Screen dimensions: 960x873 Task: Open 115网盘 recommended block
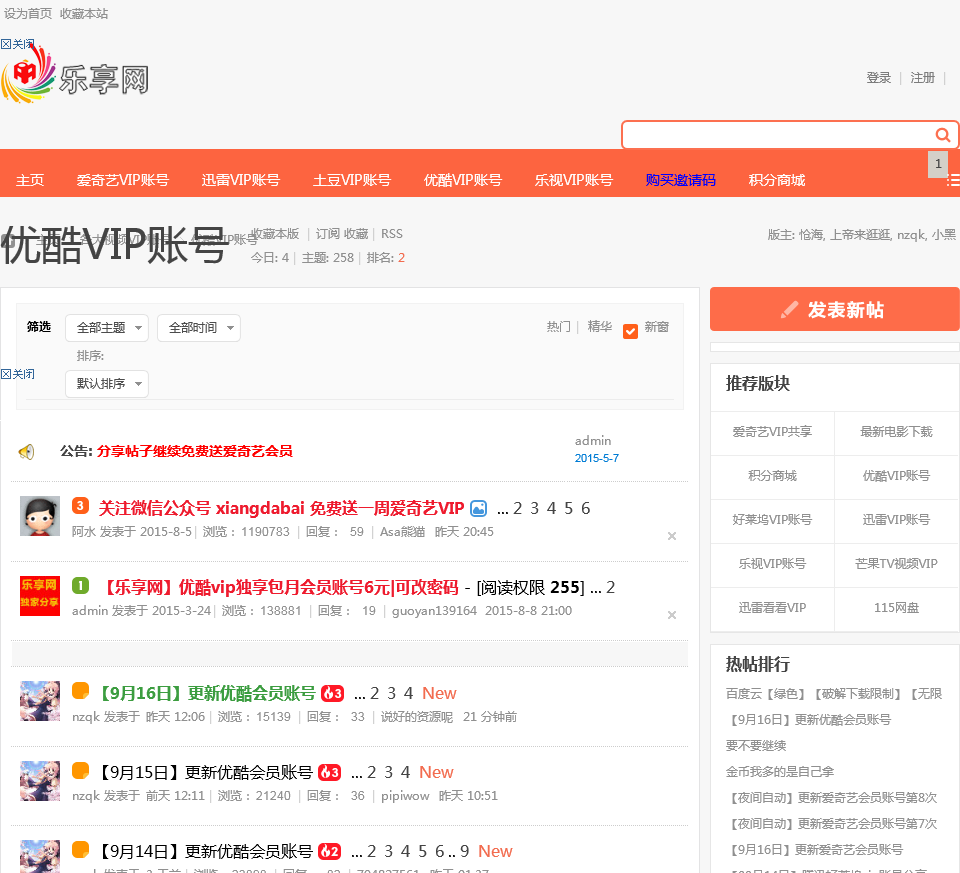coord(896,608)
